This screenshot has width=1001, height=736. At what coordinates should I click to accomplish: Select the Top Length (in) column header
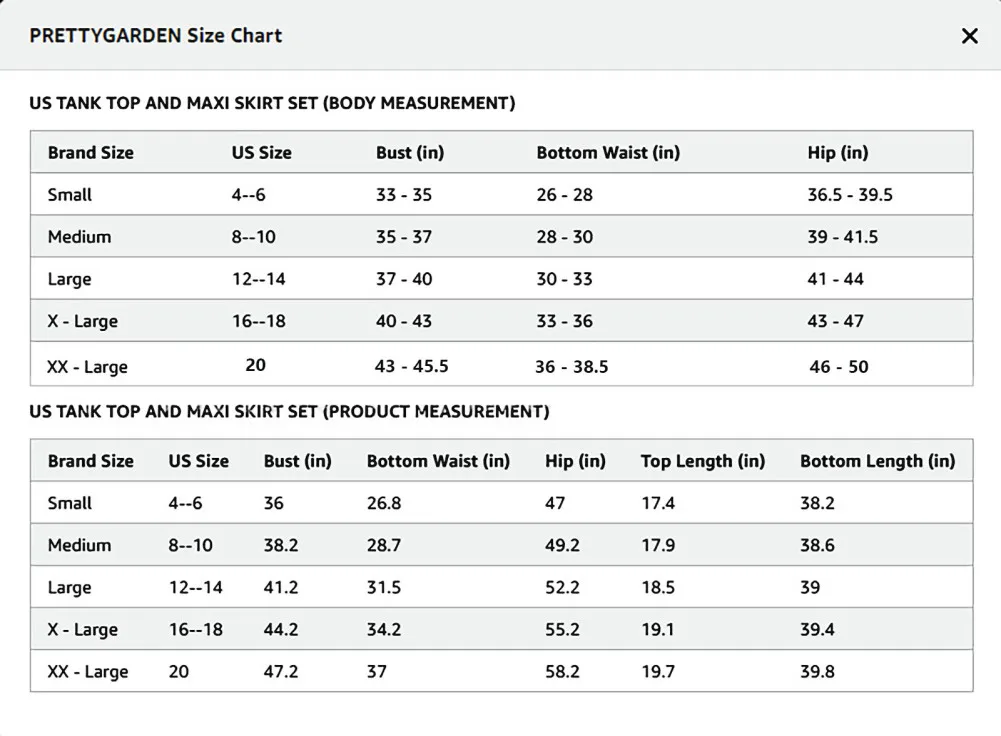[x=703, y=461]
